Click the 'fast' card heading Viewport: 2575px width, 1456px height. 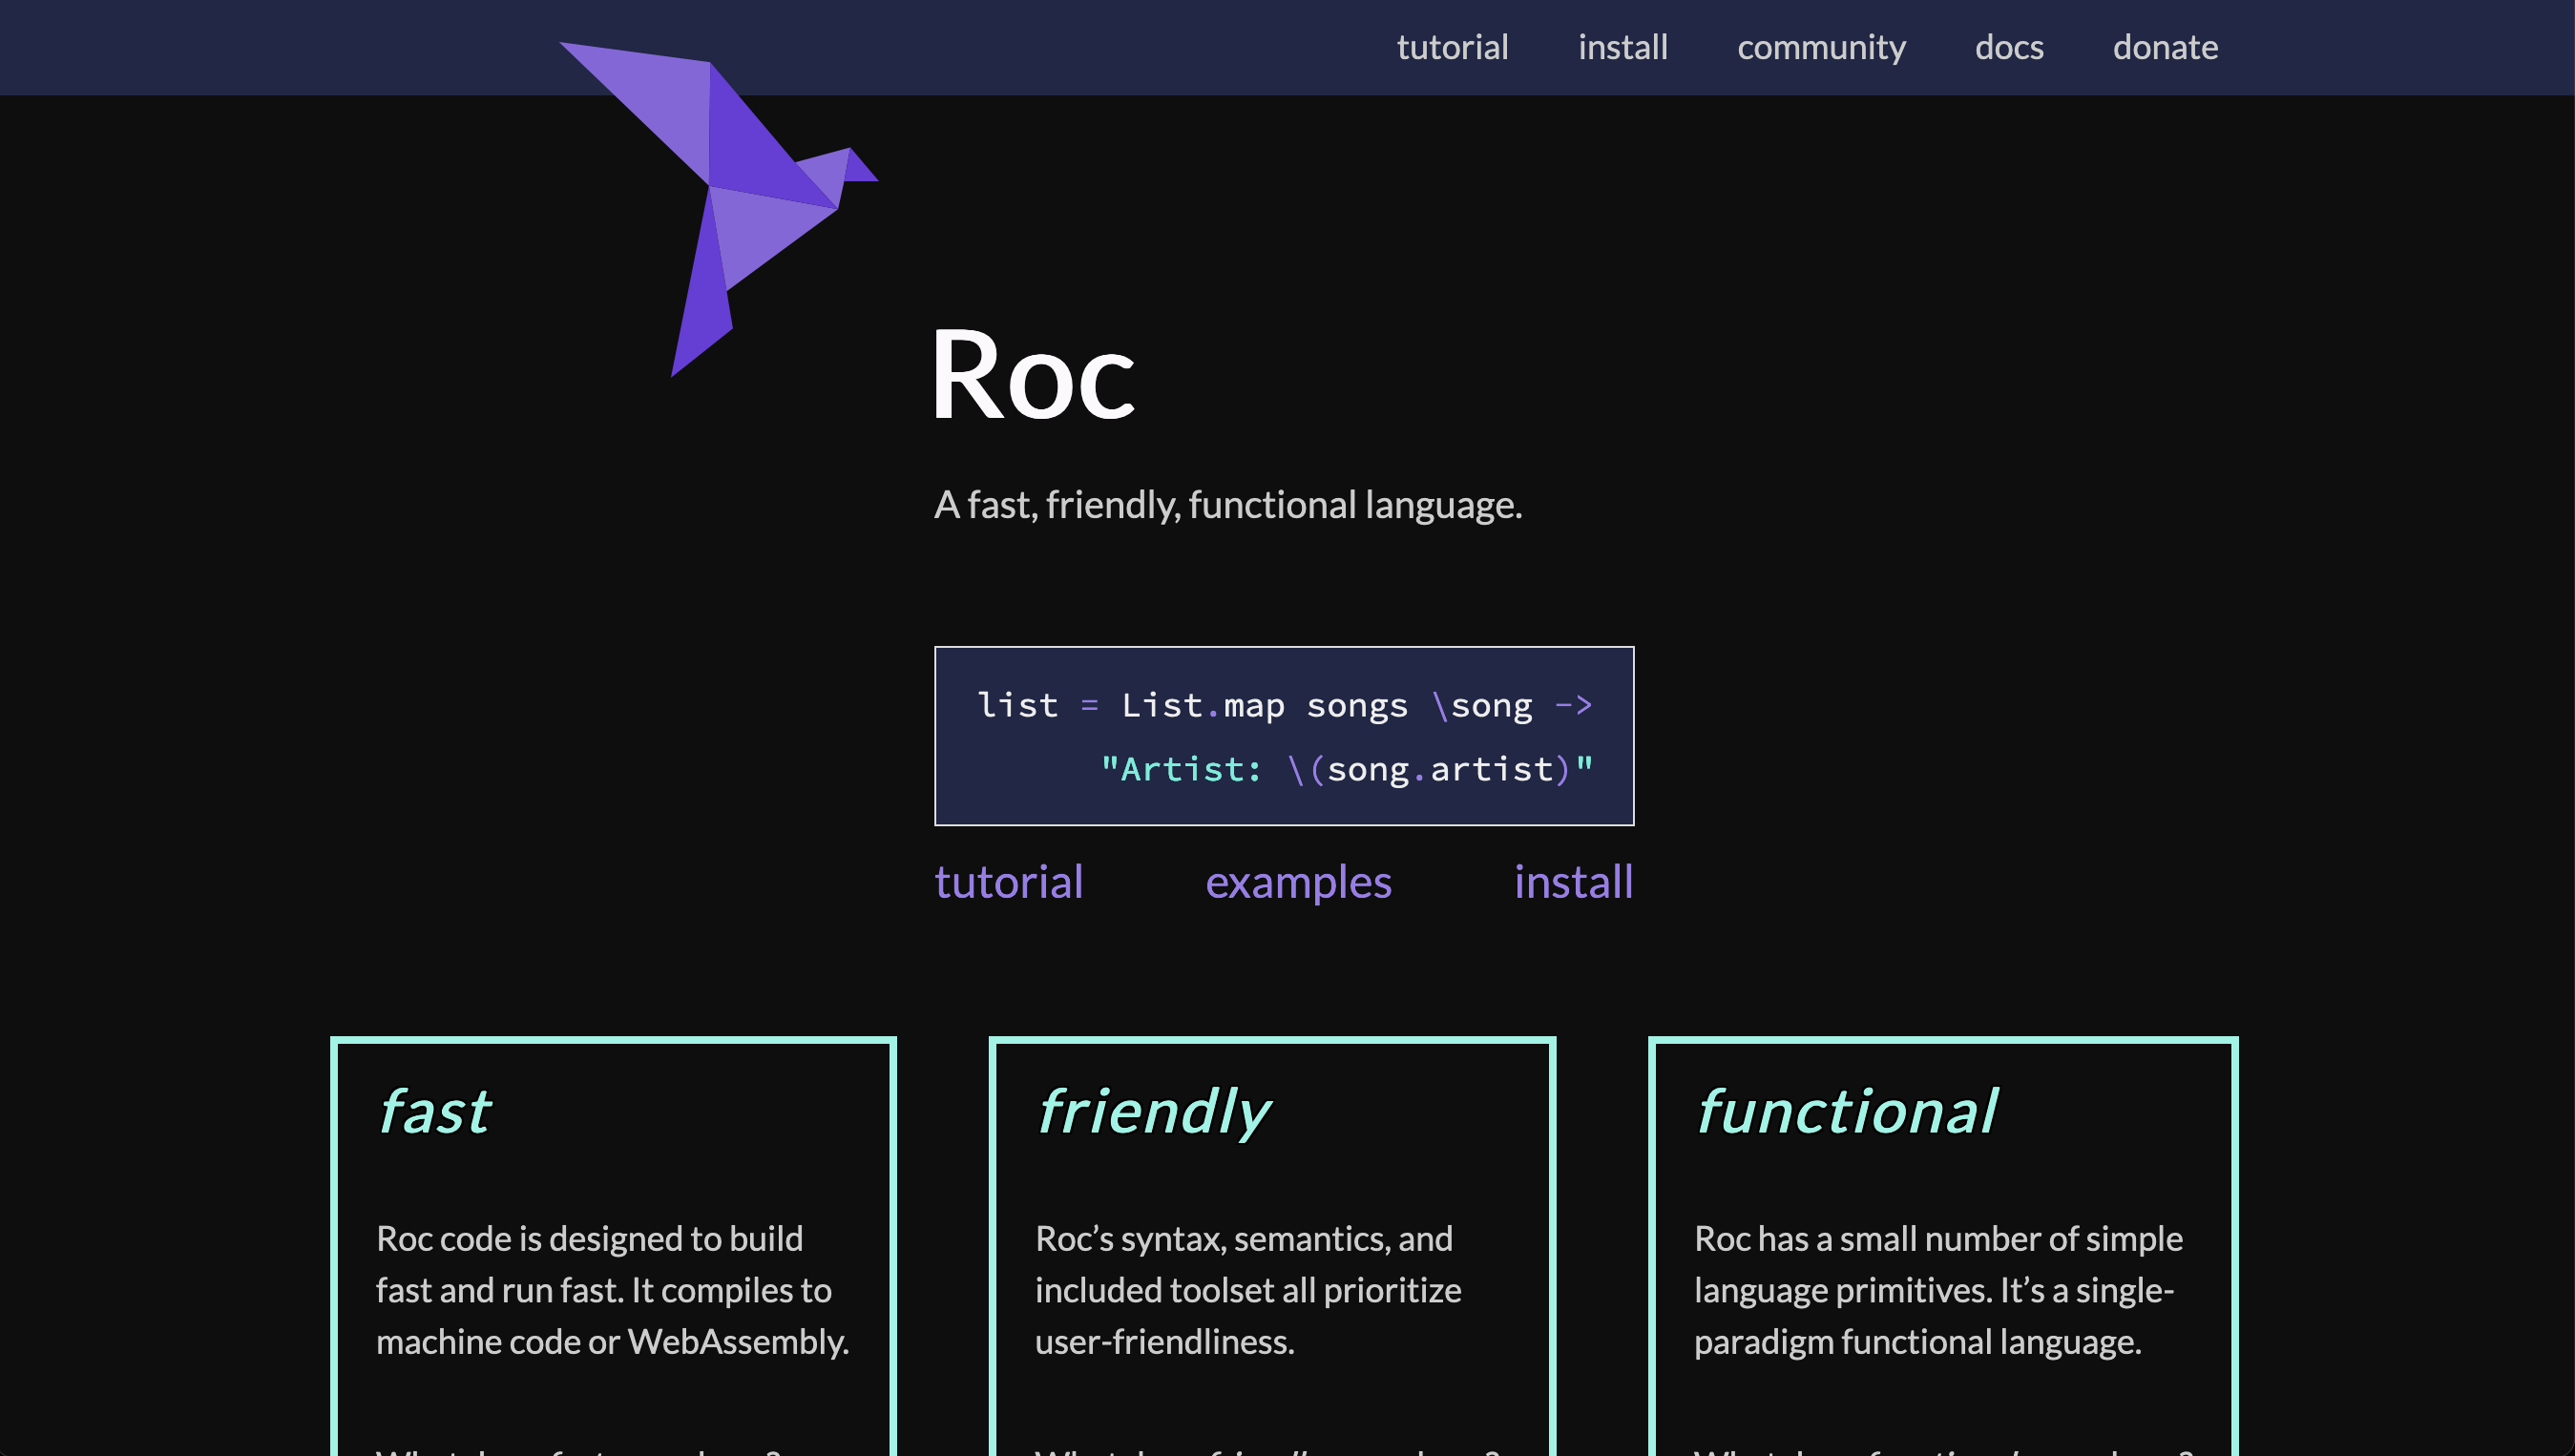click(434, 1111)
